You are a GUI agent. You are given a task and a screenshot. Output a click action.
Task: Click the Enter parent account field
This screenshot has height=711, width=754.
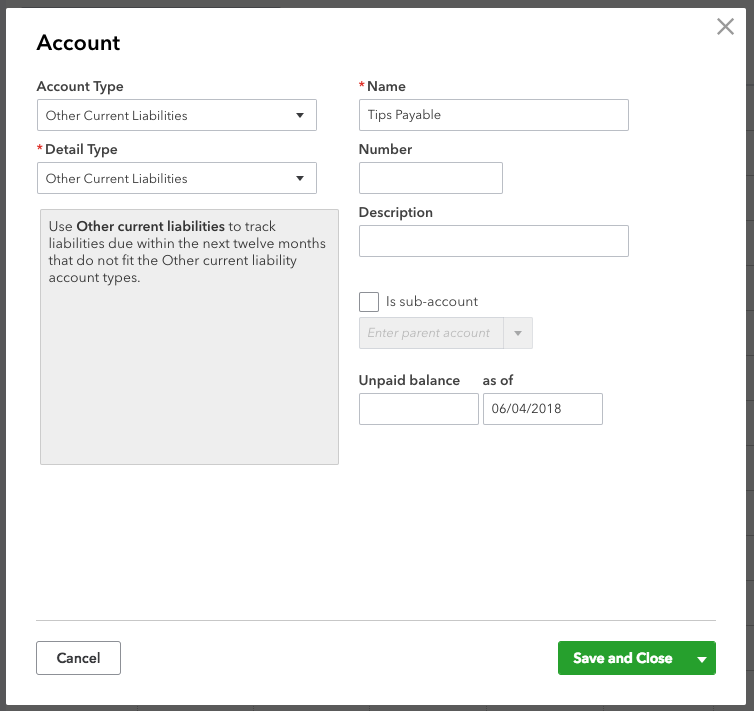coord(432,333)
